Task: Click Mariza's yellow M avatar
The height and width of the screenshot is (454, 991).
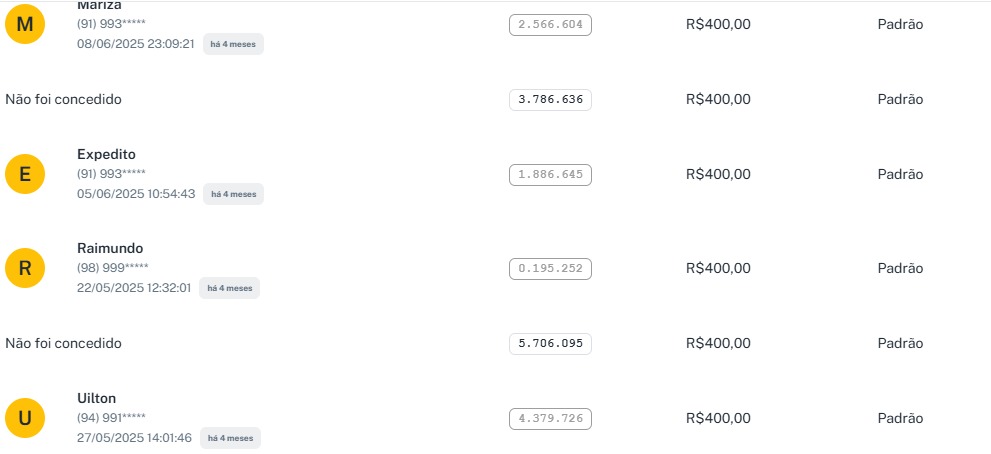Action: tap(25, 24)
